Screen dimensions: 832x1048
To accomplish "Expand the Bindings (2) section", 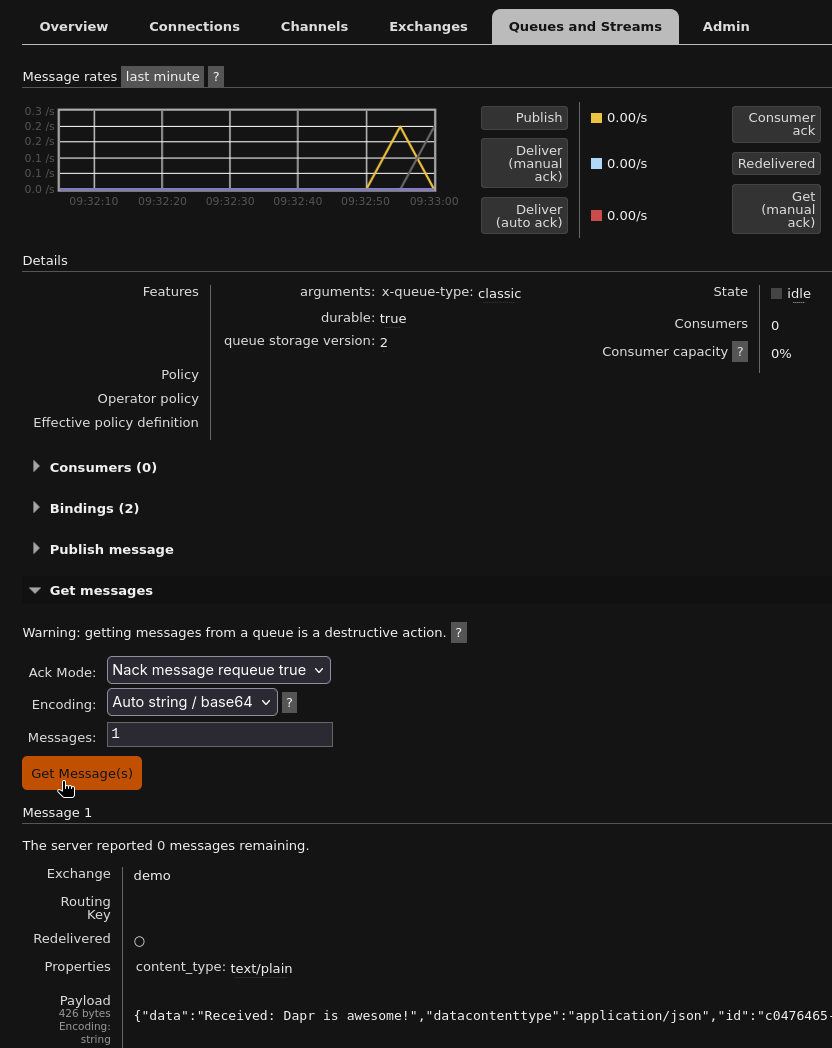I will [x=94, y=508].
